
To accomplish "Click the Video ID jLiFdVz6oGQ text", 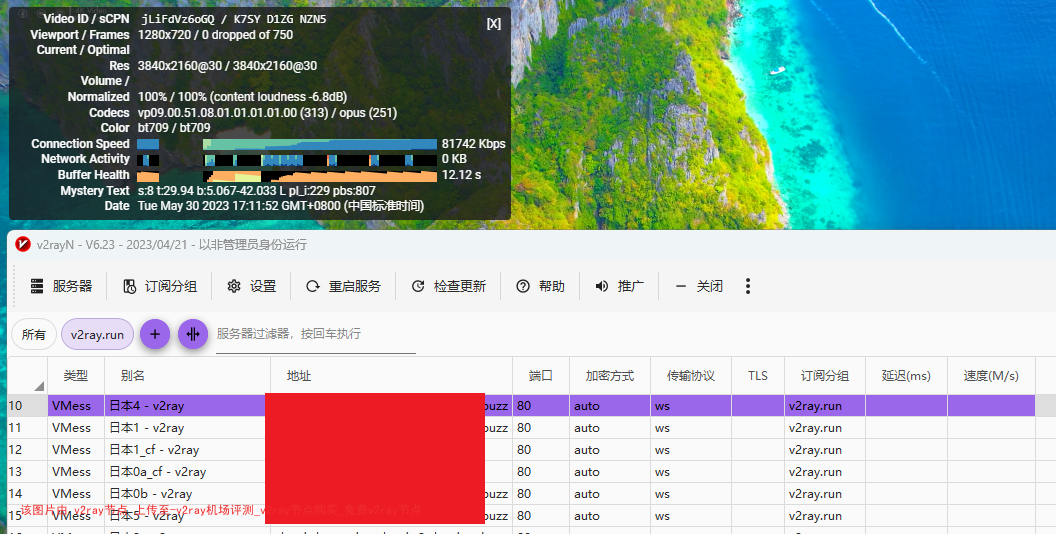I will [178, 19].
